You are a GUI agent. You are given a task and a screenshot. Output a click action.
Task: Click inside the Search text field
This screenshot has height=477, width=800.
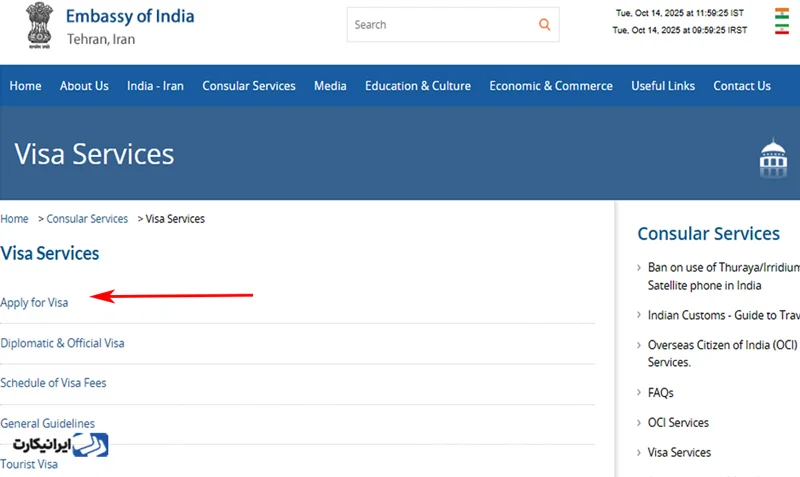[x=440, y=25]
